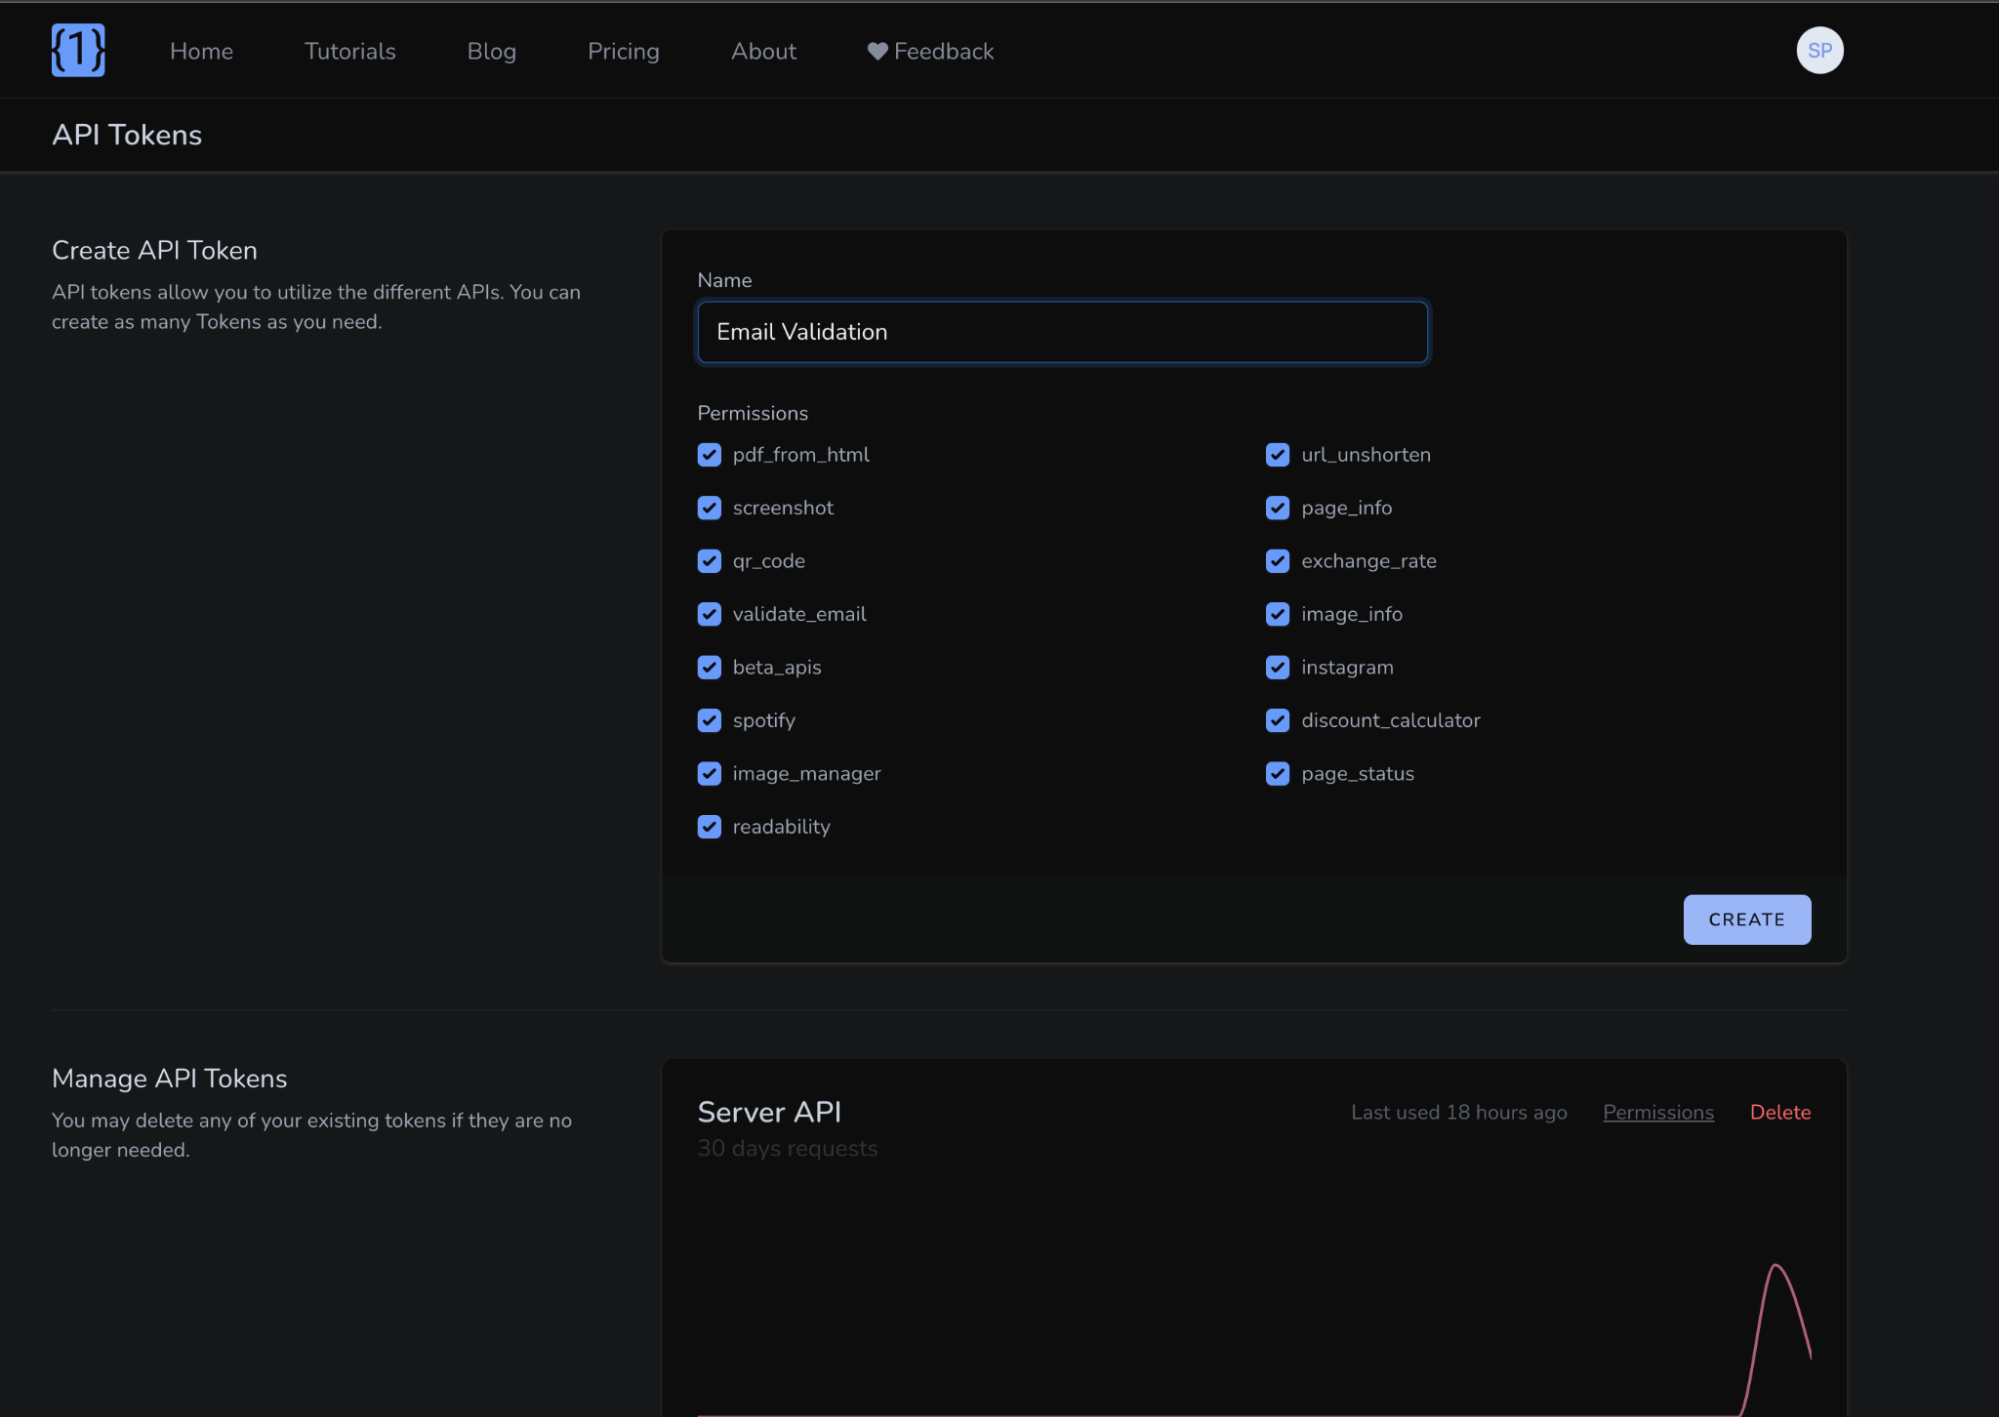Uncheck the instagram permission
This screenshot has height=1418, width=1999.
pyautogui.click(x=1277, y=667)
